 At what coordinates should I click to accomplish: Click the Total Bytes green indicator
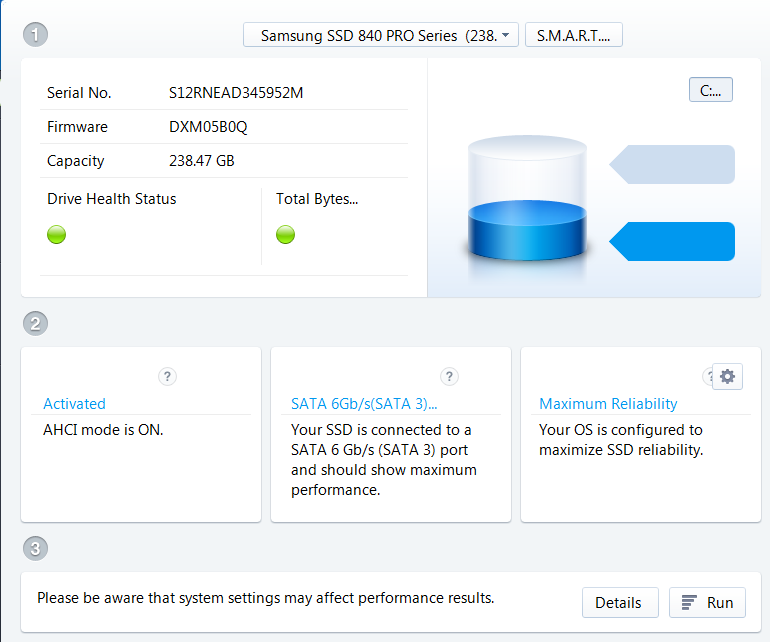coord(285,234)
